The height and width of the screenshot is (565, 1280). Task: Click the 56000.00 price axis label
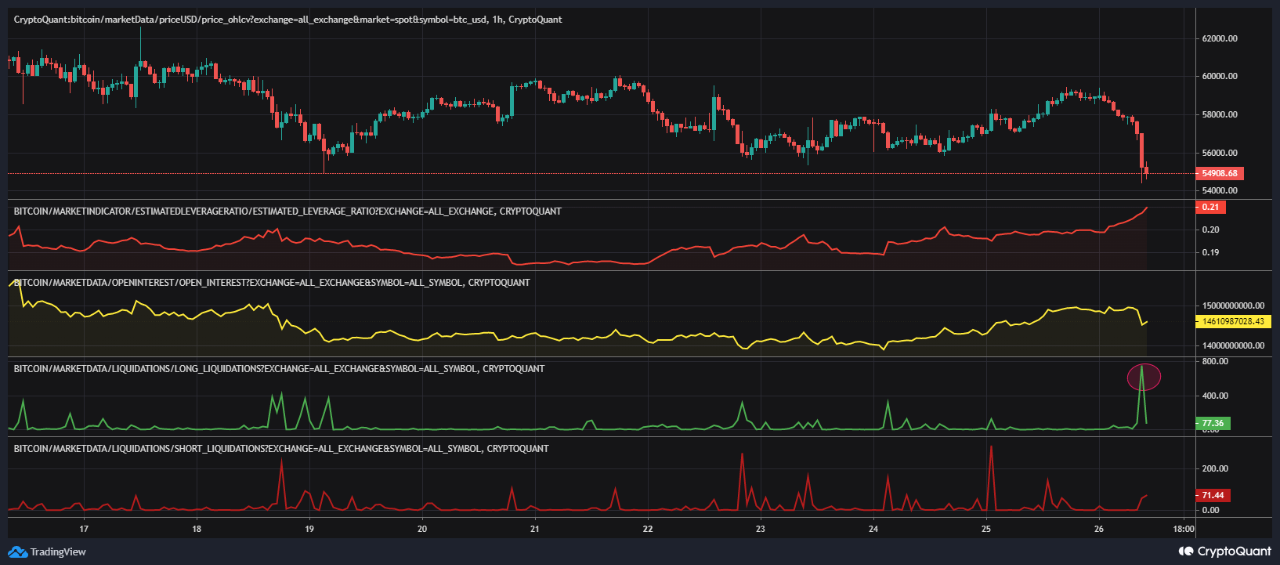click(x=1219, y=153)
